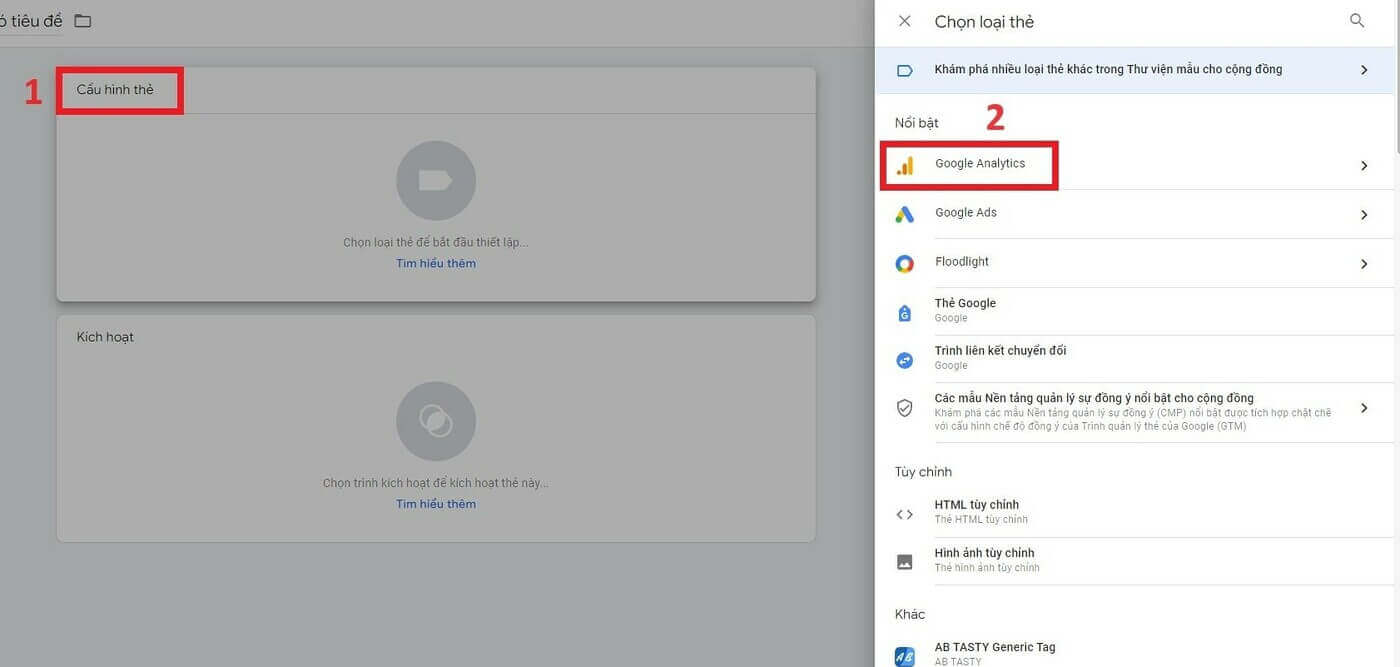Select Floodlight tag type

pos(1134,263)
